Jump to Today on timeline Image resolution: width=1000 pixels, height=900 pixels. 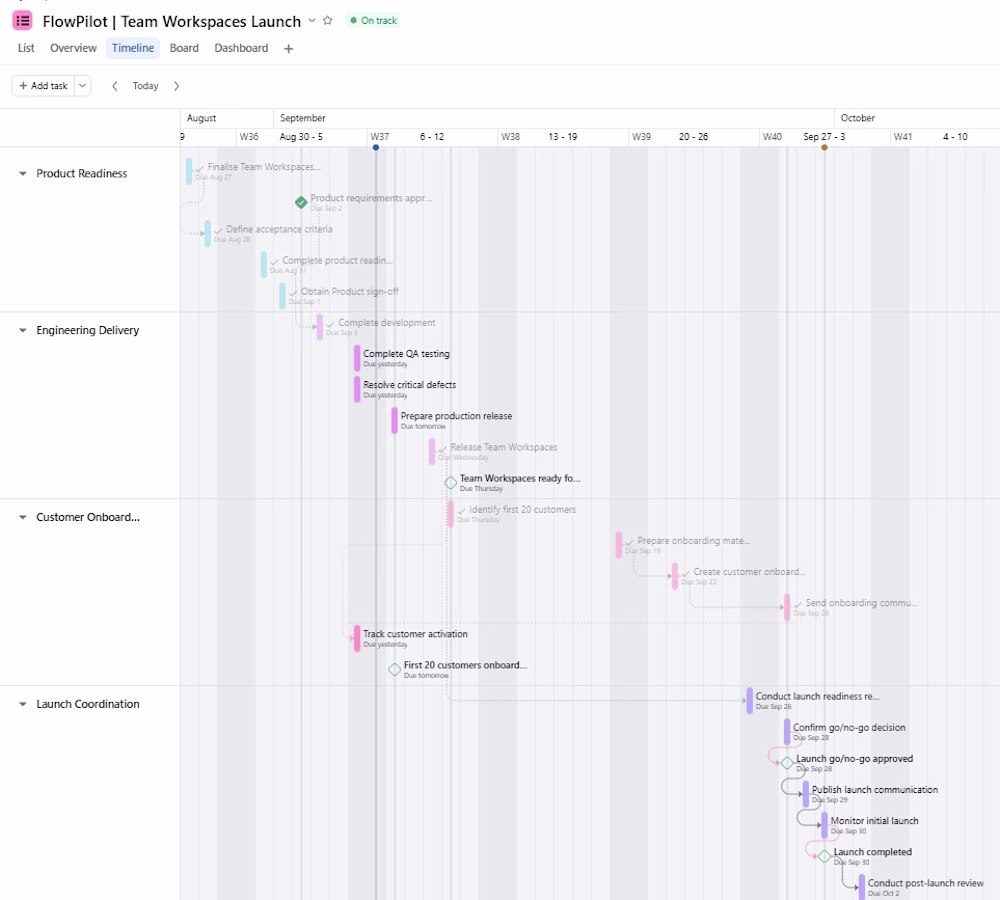[x=145, y=85]
